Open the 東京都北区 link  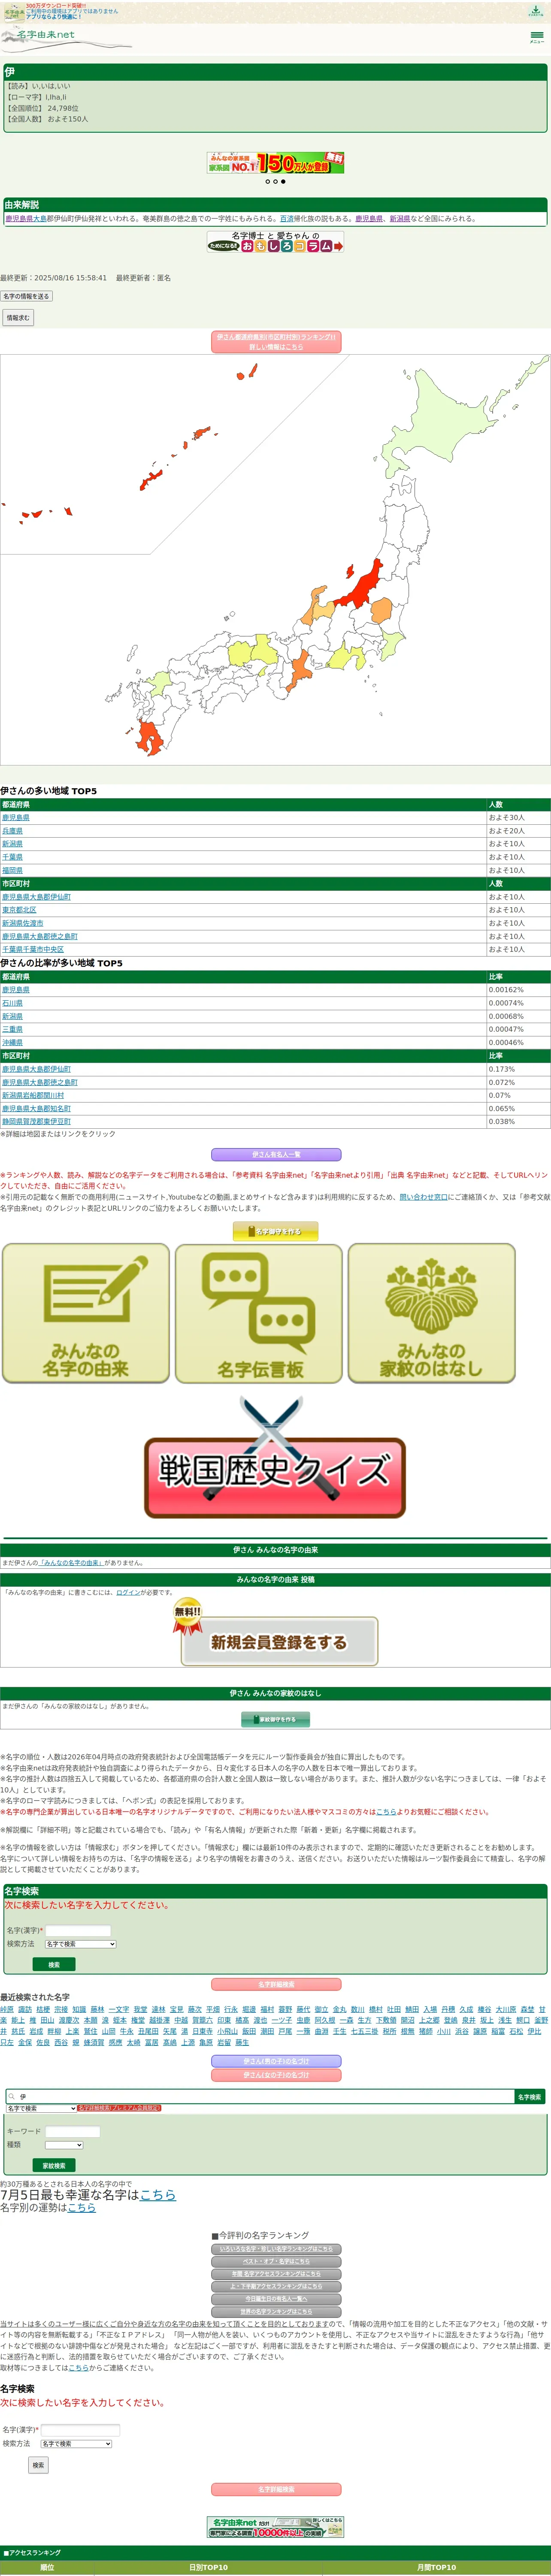point(19,910)
